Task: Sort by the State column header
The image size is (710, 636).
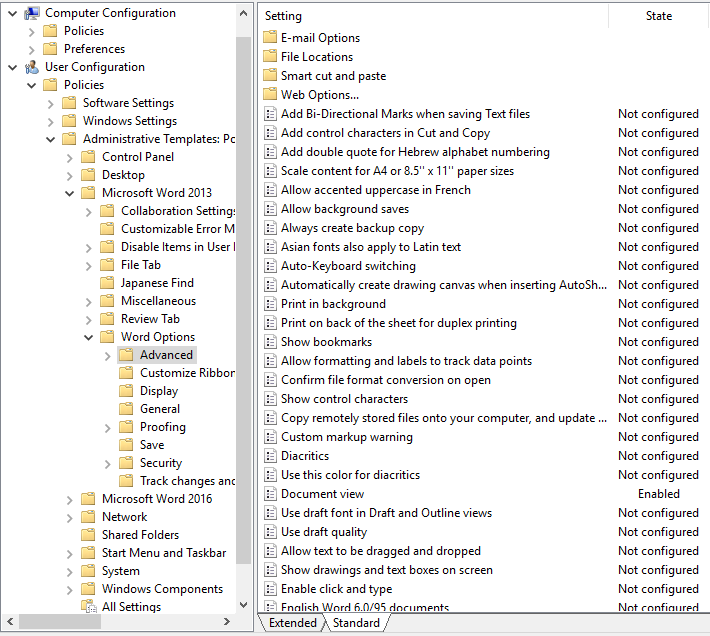Action: coord(658,16)
